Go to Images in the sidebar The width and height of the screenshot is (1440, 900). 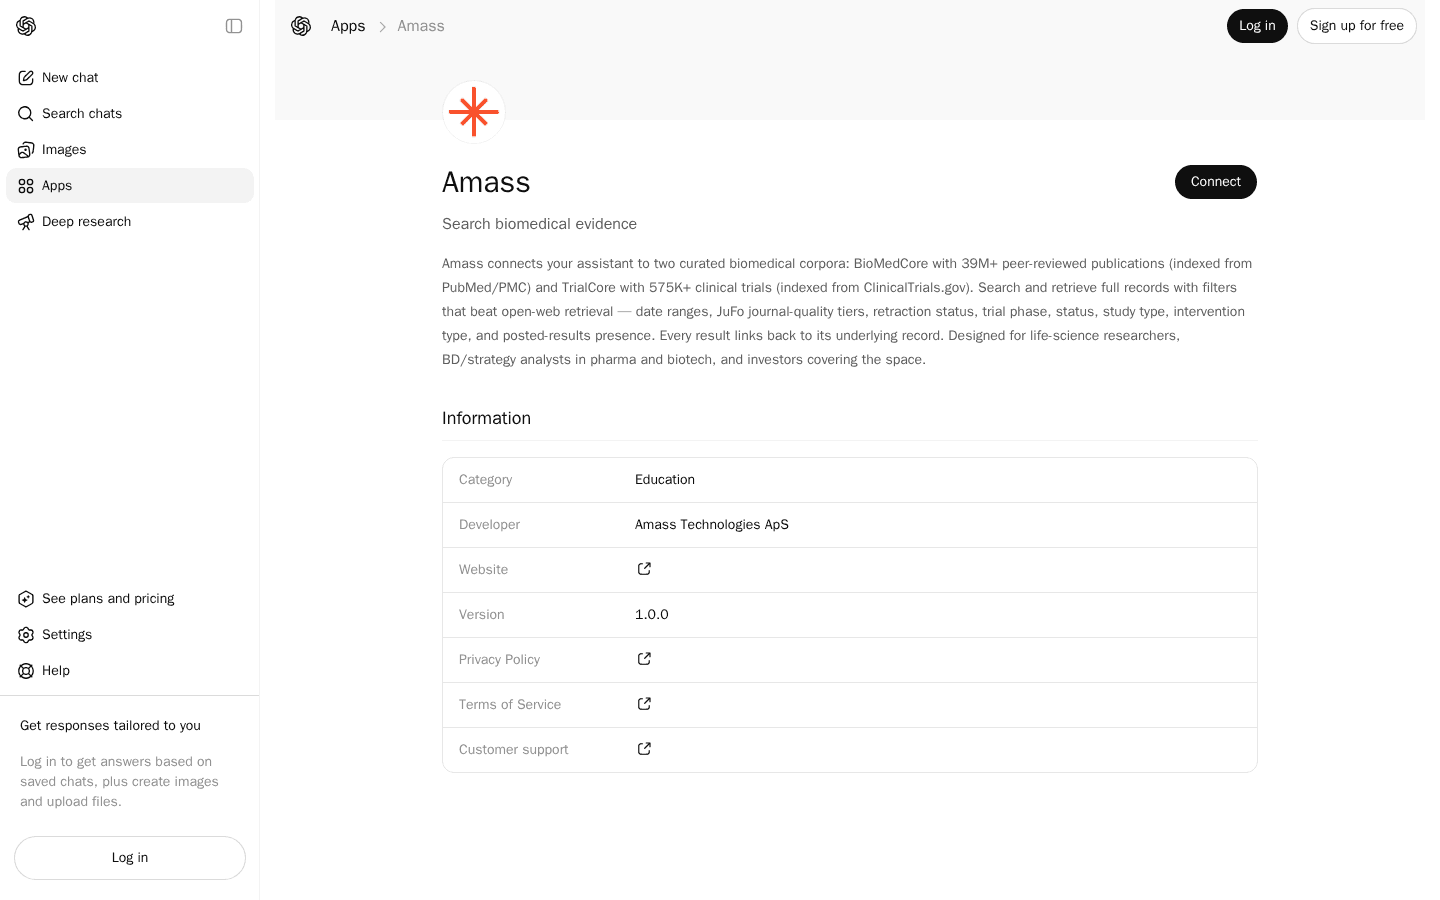point(130,150)
